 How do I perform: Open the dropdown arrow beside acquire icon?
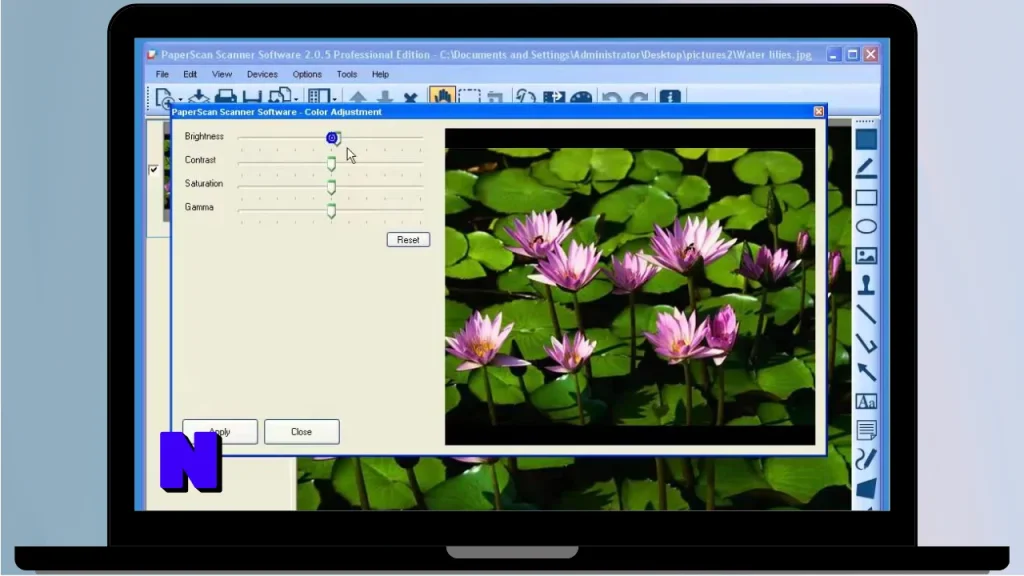180,99
